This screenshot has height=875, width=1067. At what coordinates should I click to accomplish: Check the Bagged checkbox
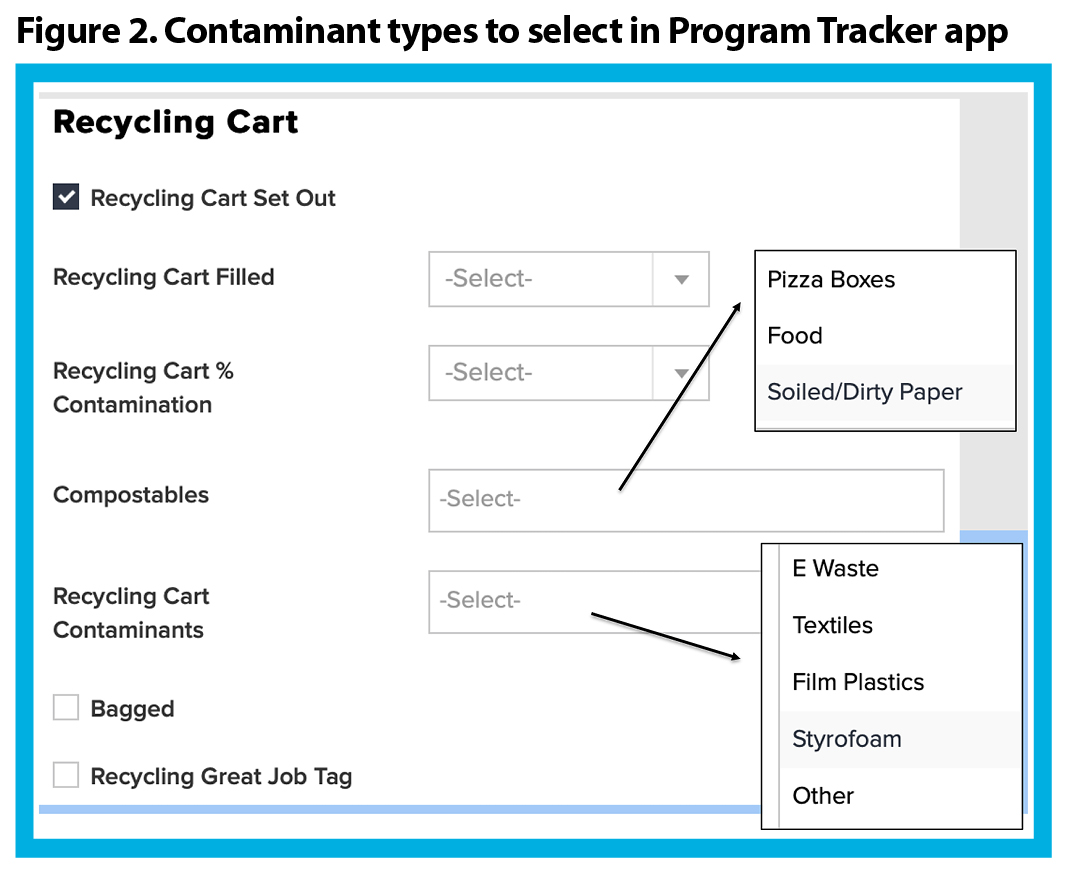66,707
